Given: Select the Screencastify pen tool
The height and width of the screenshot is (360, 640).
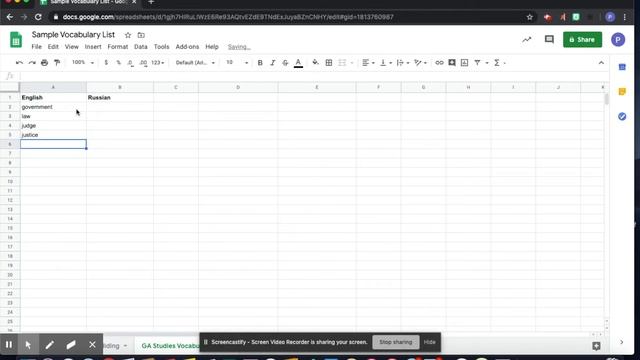Looking at the screenshot, I should tap(49, 345).
